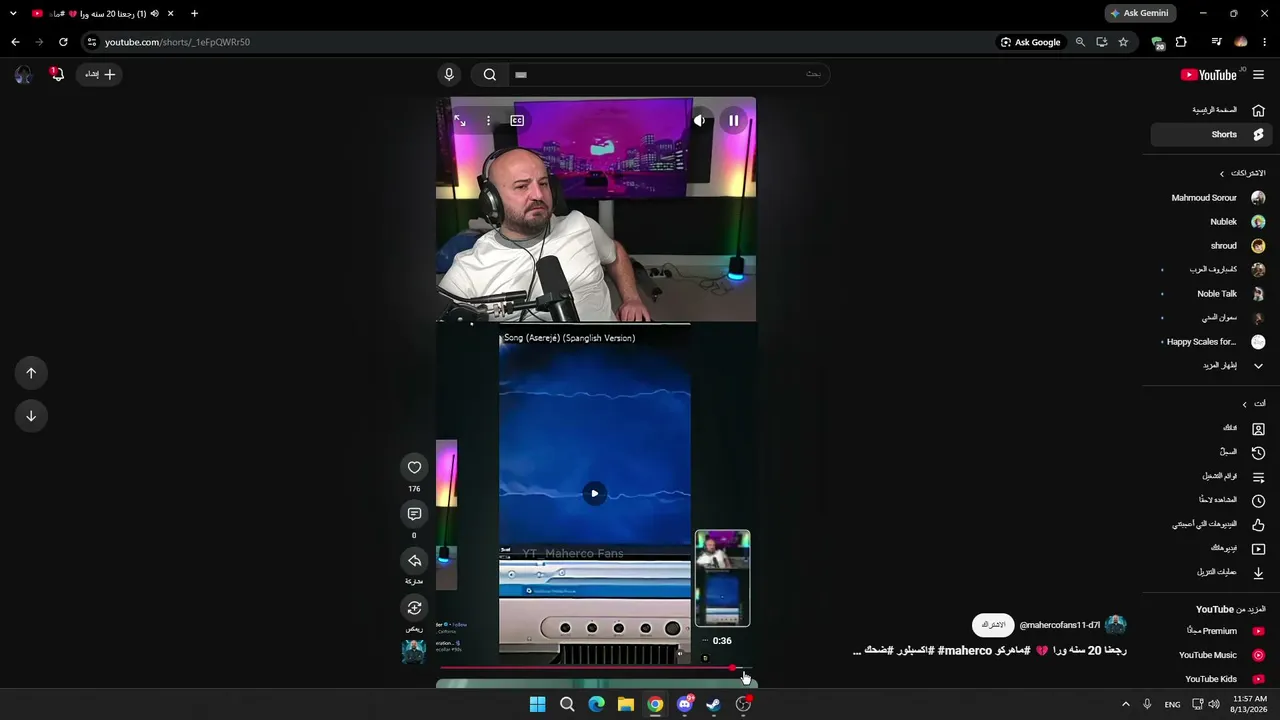This screenshot has height=720, width=1280.
Task: Expand the You section header
Action: coord(1253,404)
